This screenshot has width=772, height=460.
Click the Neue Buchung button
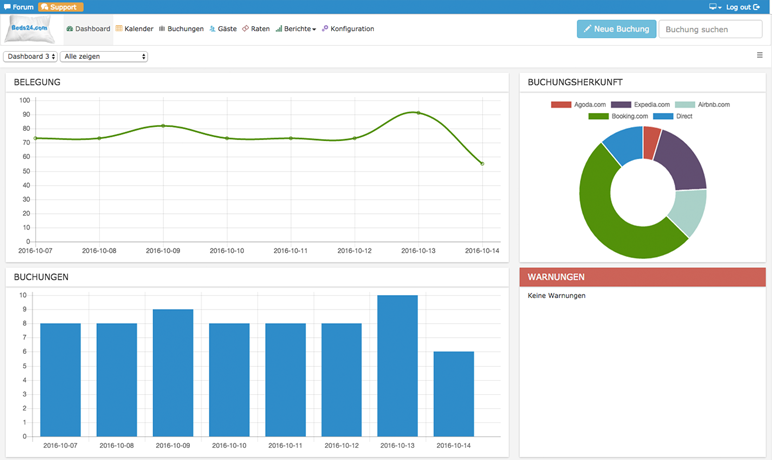(x=616, y=29)
